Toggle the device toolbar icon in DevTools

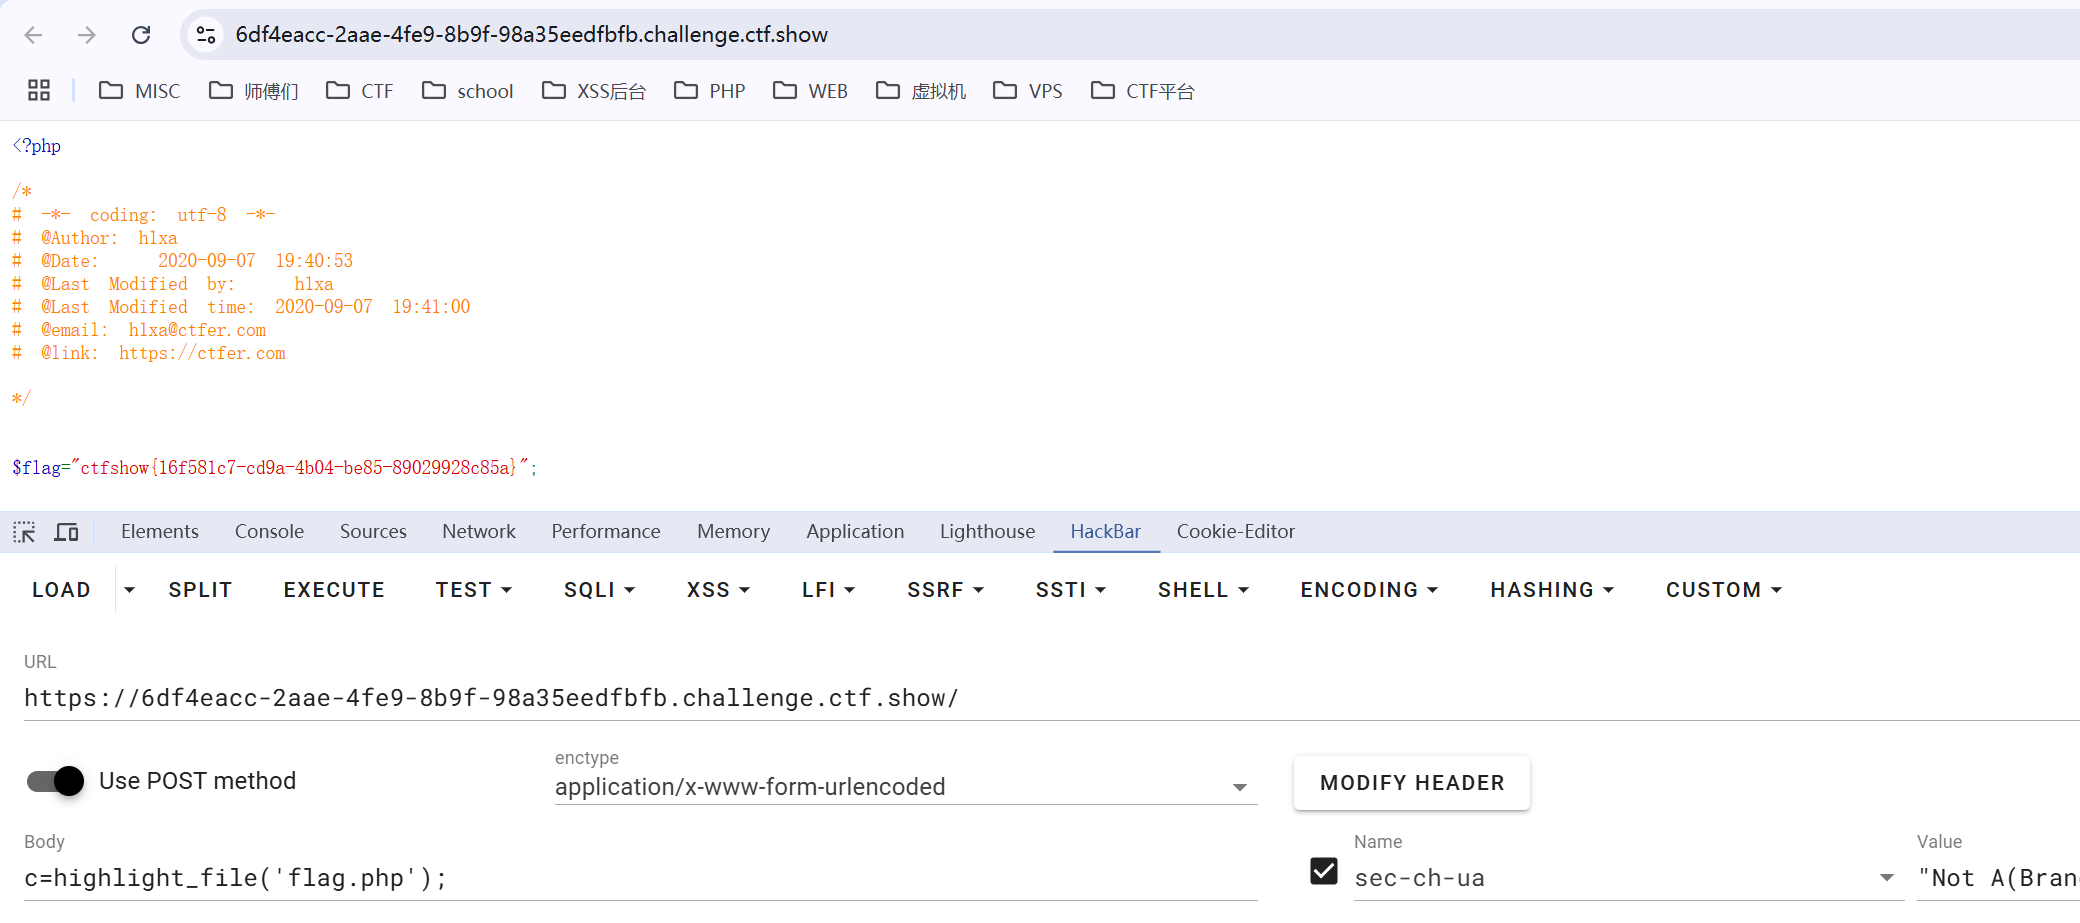pos(66,532)
